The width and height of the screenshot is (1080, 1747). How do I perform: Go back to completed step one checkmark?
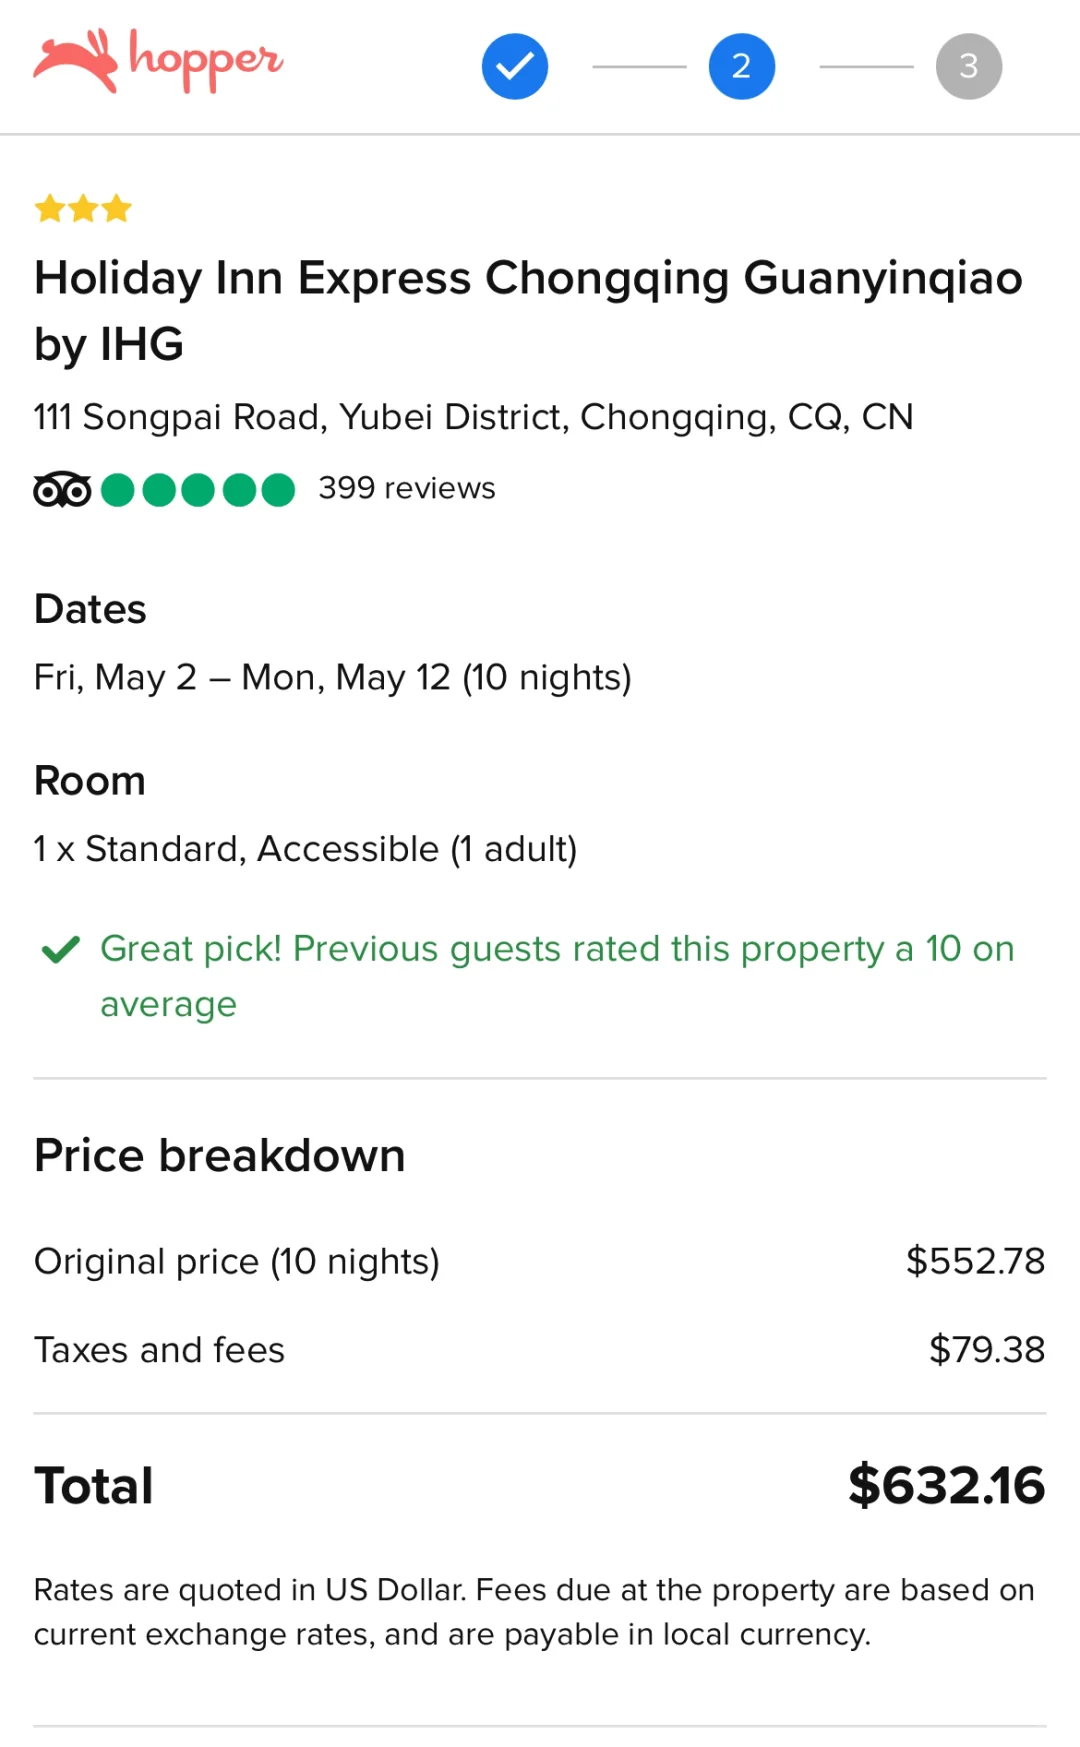514,66
